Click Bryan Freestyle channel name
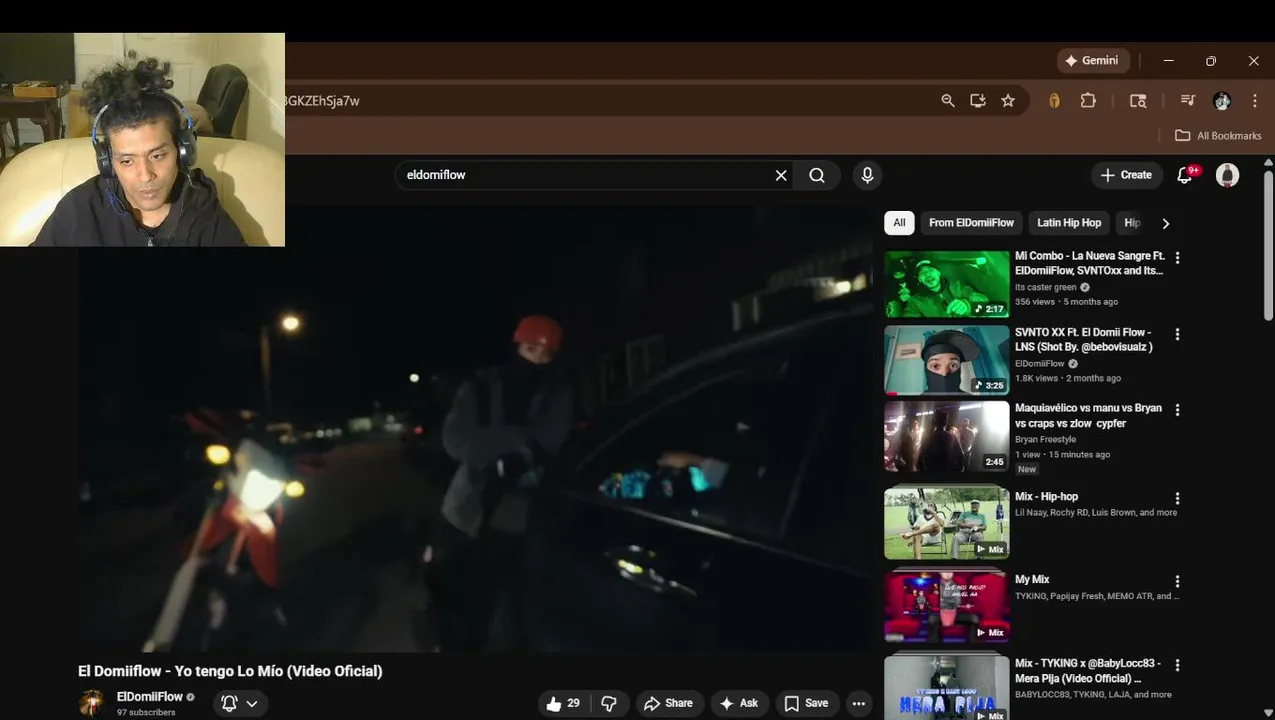This screenshot has height=720, width=1275. pyautogui.click(x=1046, y=439)
